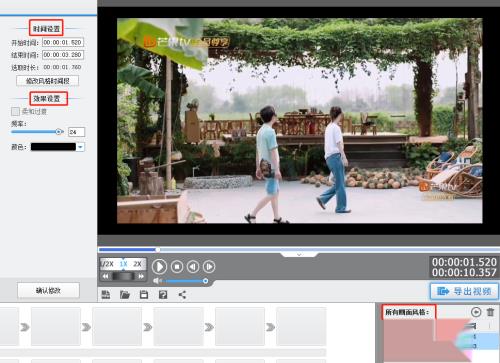Click the current time display 00:00:01.520

click(x=464, y=262)
